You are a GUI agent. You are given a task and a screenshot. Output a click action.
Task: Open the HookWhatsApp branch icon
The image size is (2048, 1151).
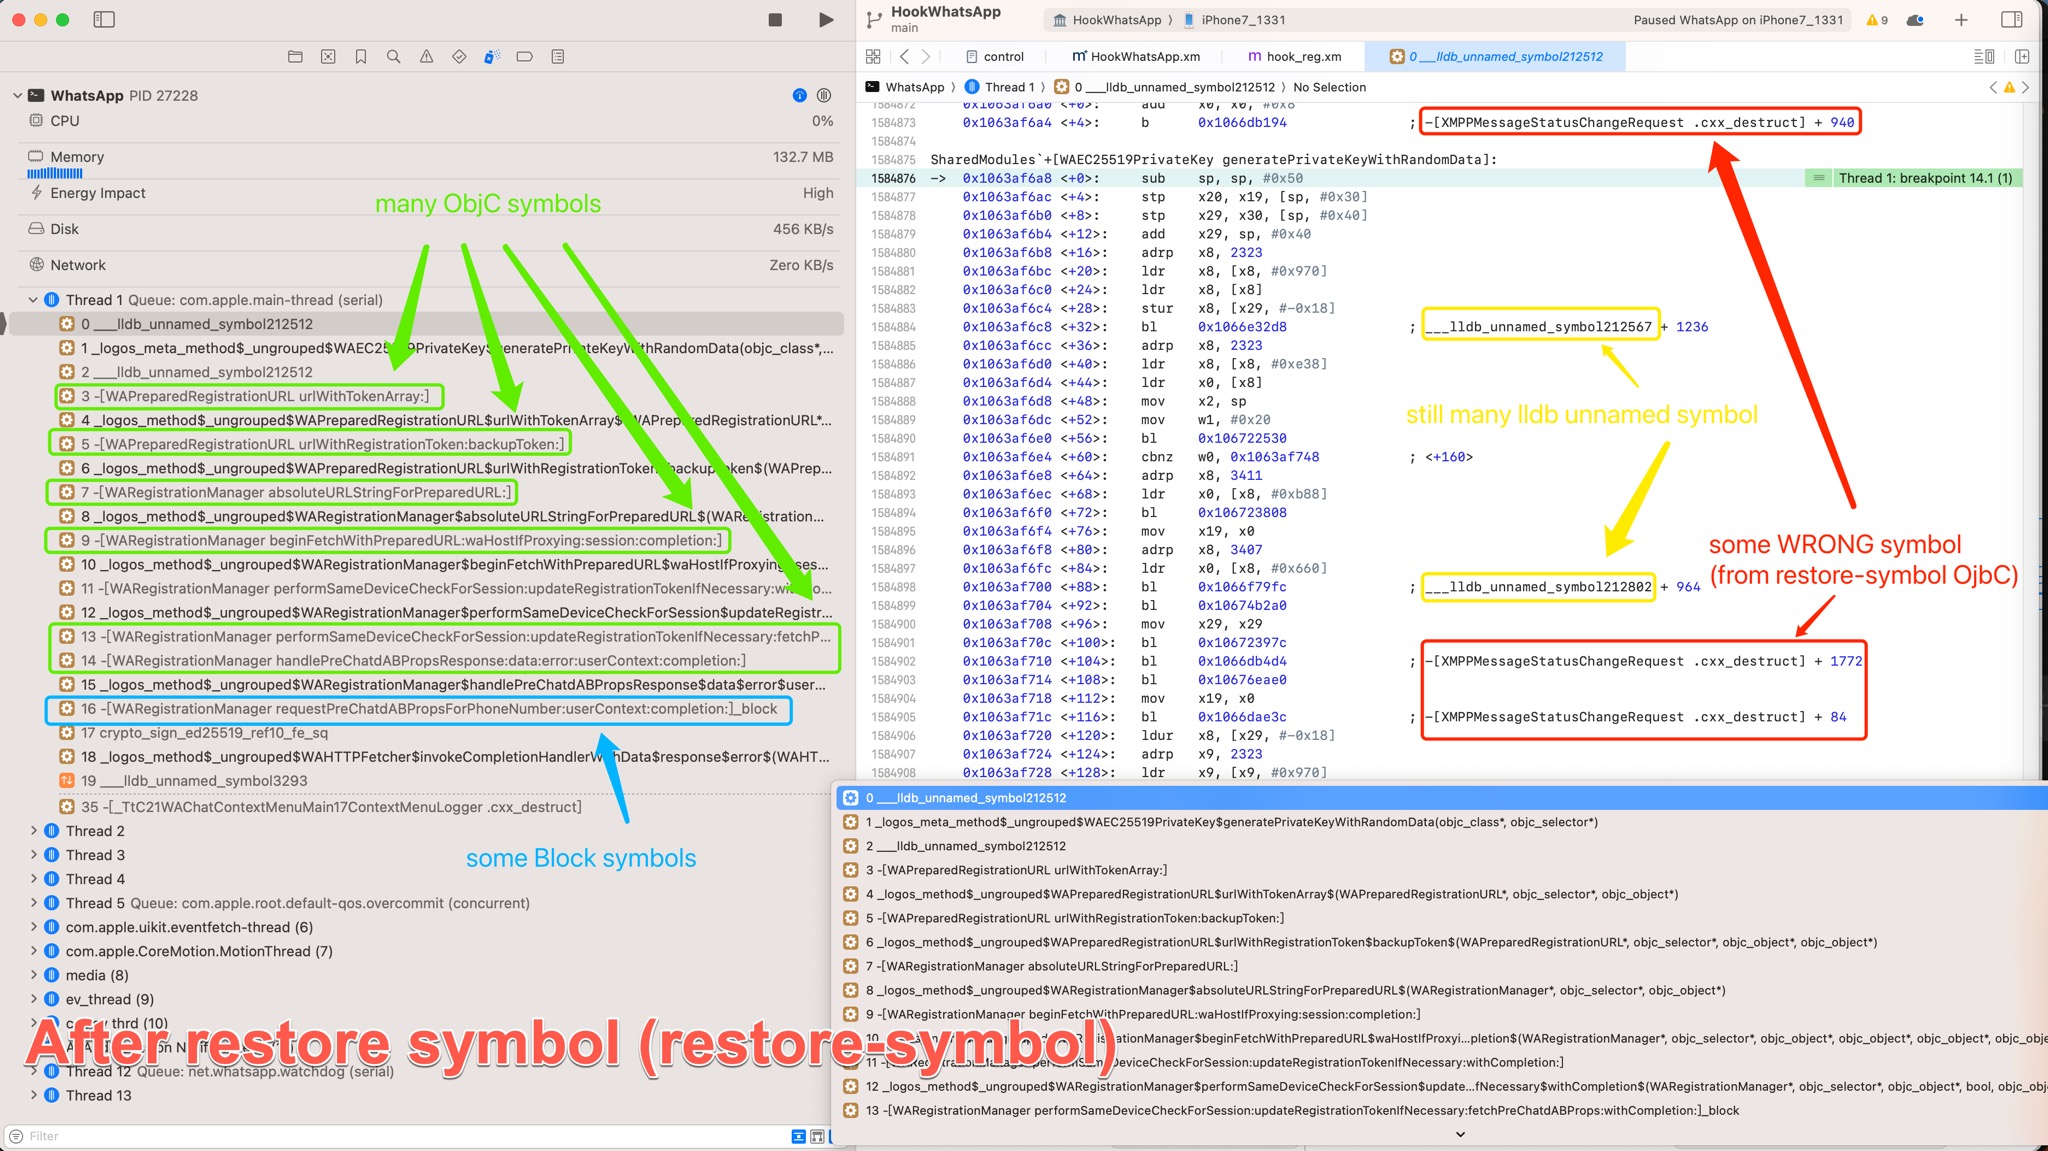tap(874, 19)
